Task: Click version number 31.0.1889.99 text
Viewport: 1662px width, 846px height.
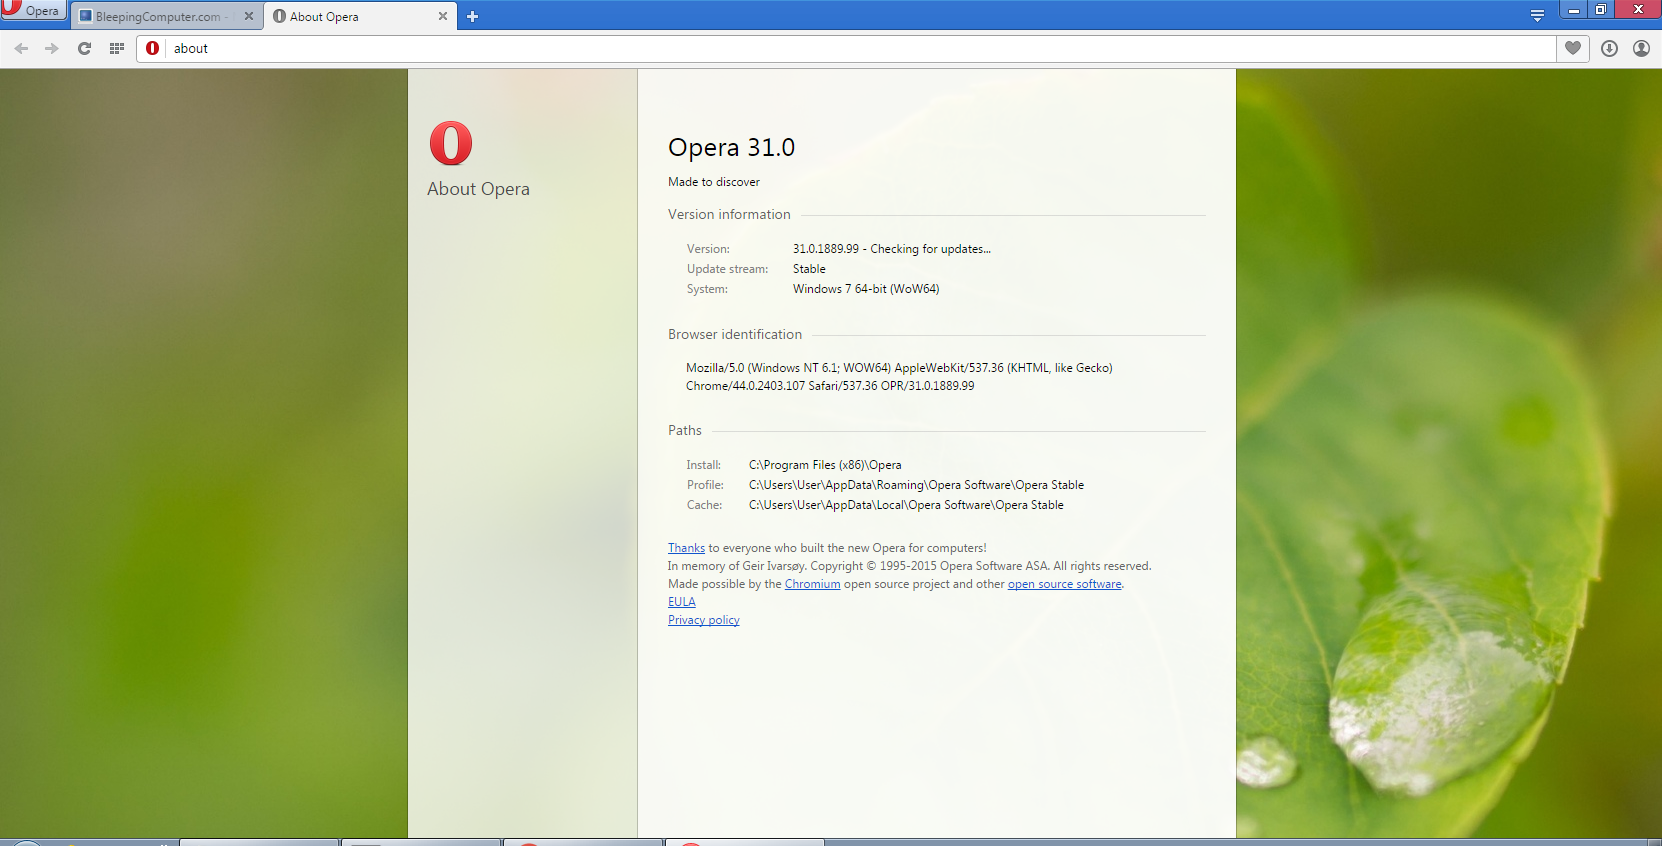Action: click(826, 249)
